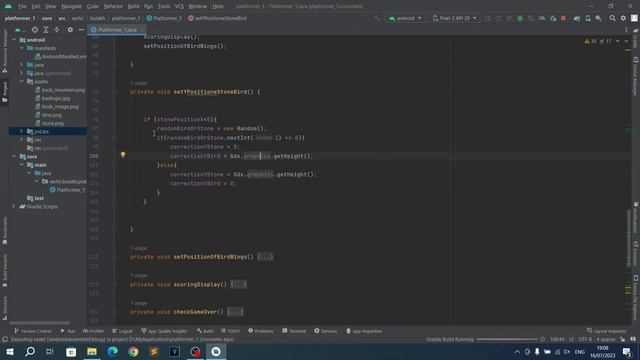The height and width of the screenshot is (360, 640).
Task: Click Expand All in Project panel
Action: [46, 30]
